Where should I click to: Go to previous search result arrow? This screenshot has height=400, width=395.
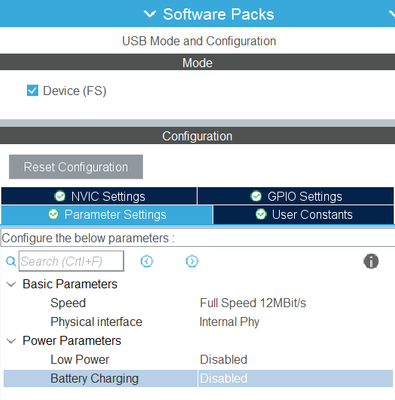coord(147,261)
